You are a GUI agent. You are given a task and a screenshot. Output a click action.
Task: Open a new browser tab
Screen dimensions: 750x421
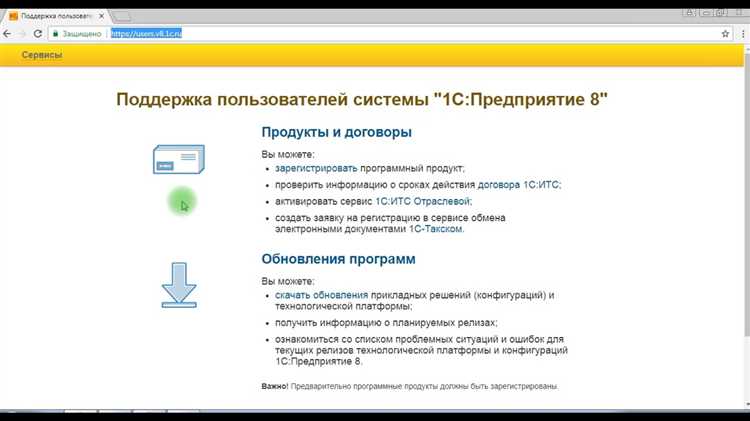121,16
